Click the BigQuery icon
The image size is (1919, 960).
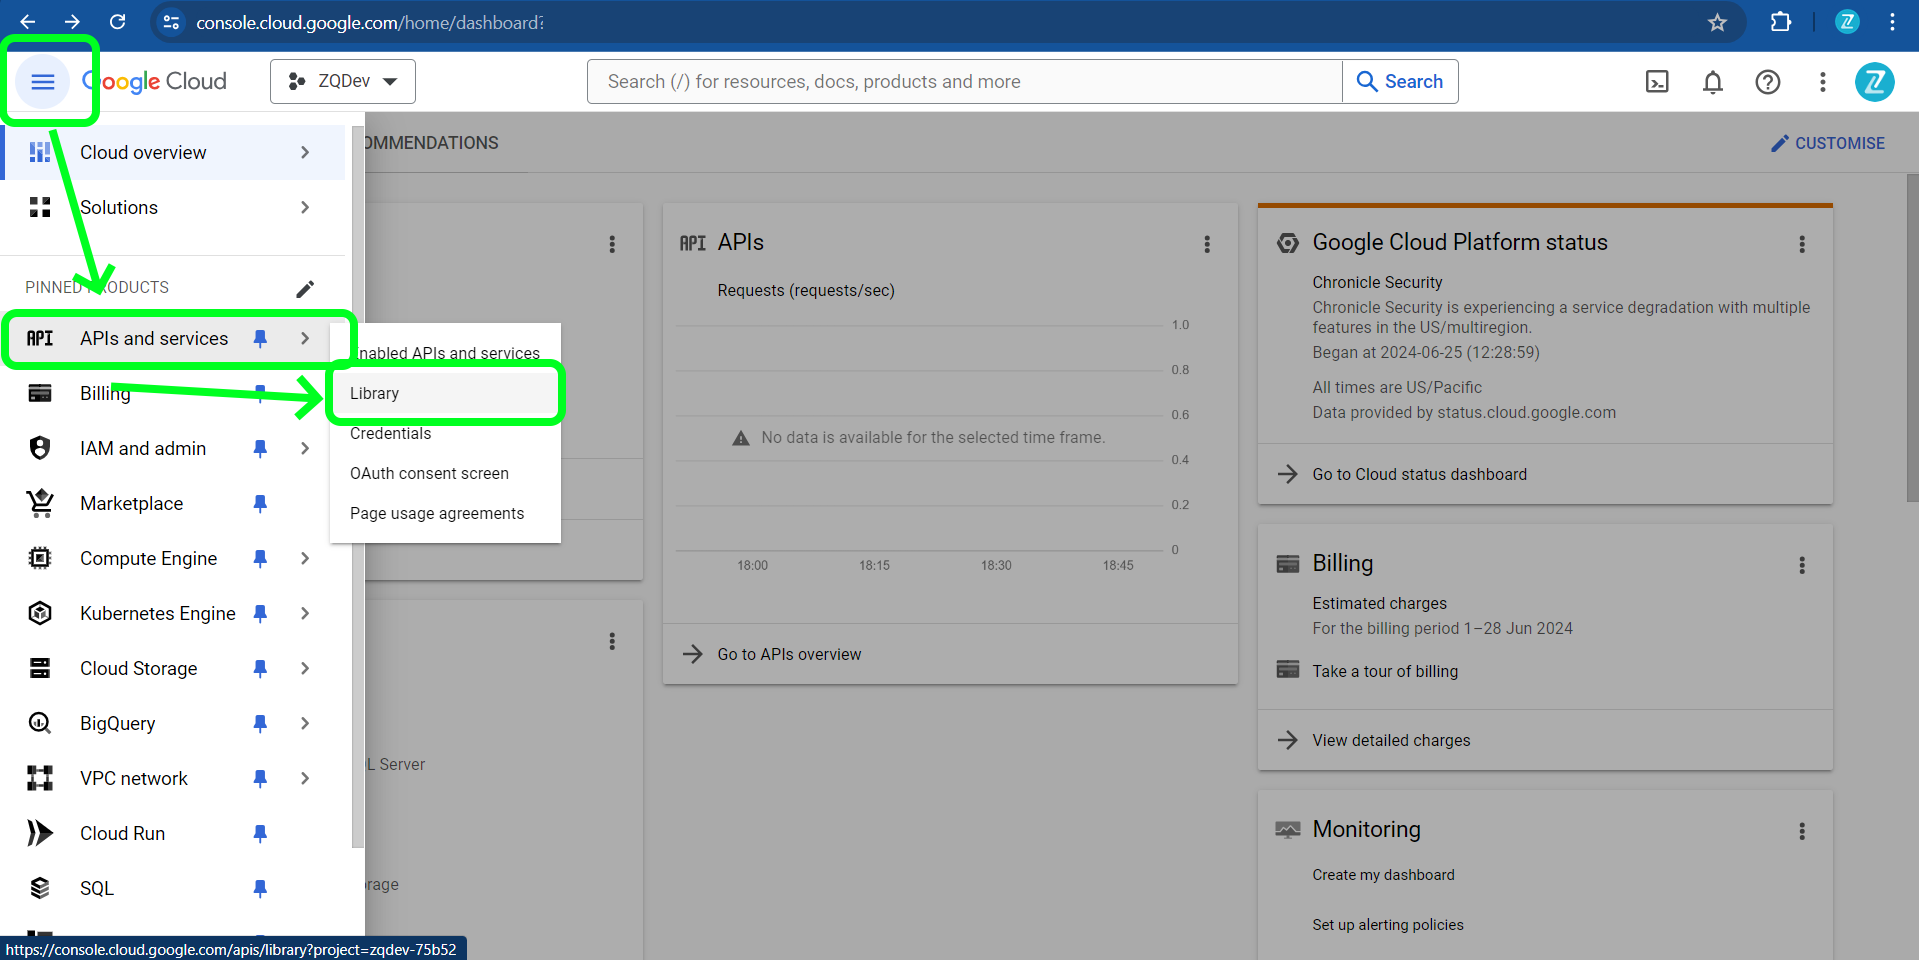click(x=40, y=723)
